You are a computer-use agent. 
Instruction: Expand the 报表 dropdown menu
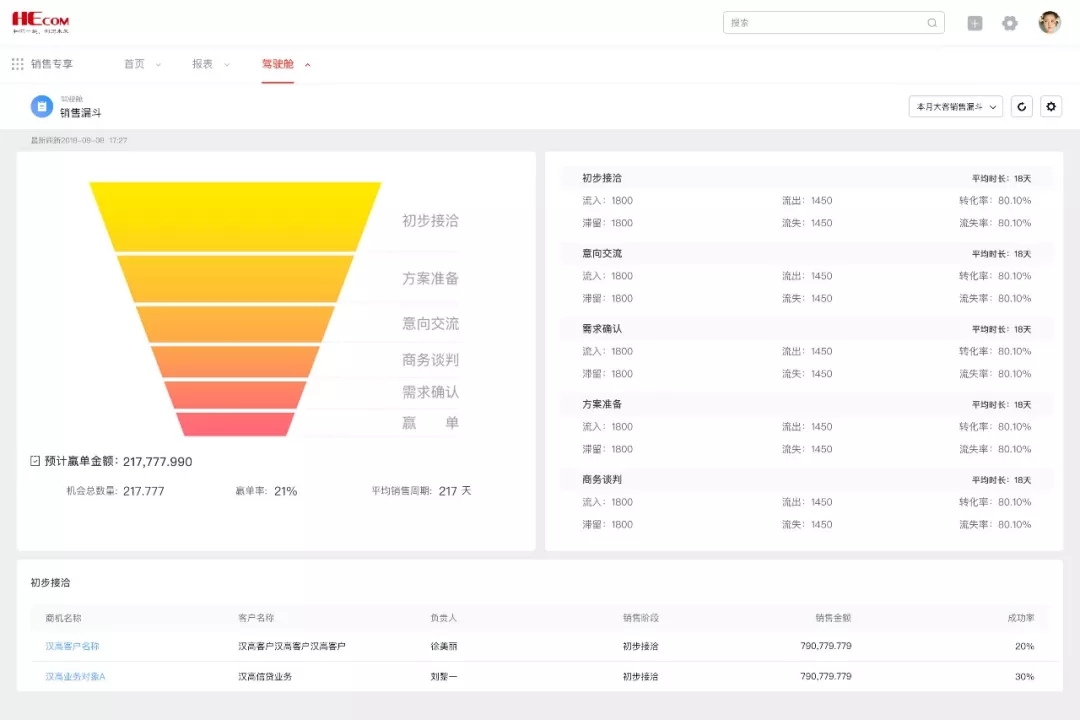tap(210, 64)
